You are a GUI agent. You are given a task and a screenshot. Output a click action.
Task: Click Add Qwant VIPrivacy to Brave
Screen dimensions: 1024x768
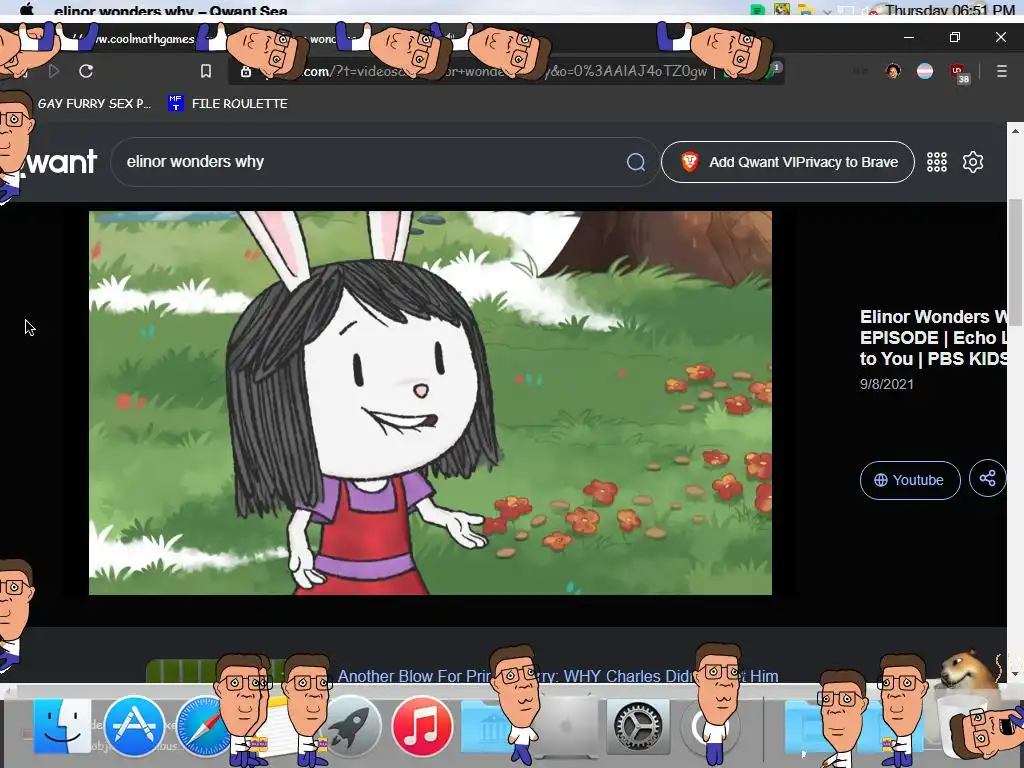tap(788, 162)
